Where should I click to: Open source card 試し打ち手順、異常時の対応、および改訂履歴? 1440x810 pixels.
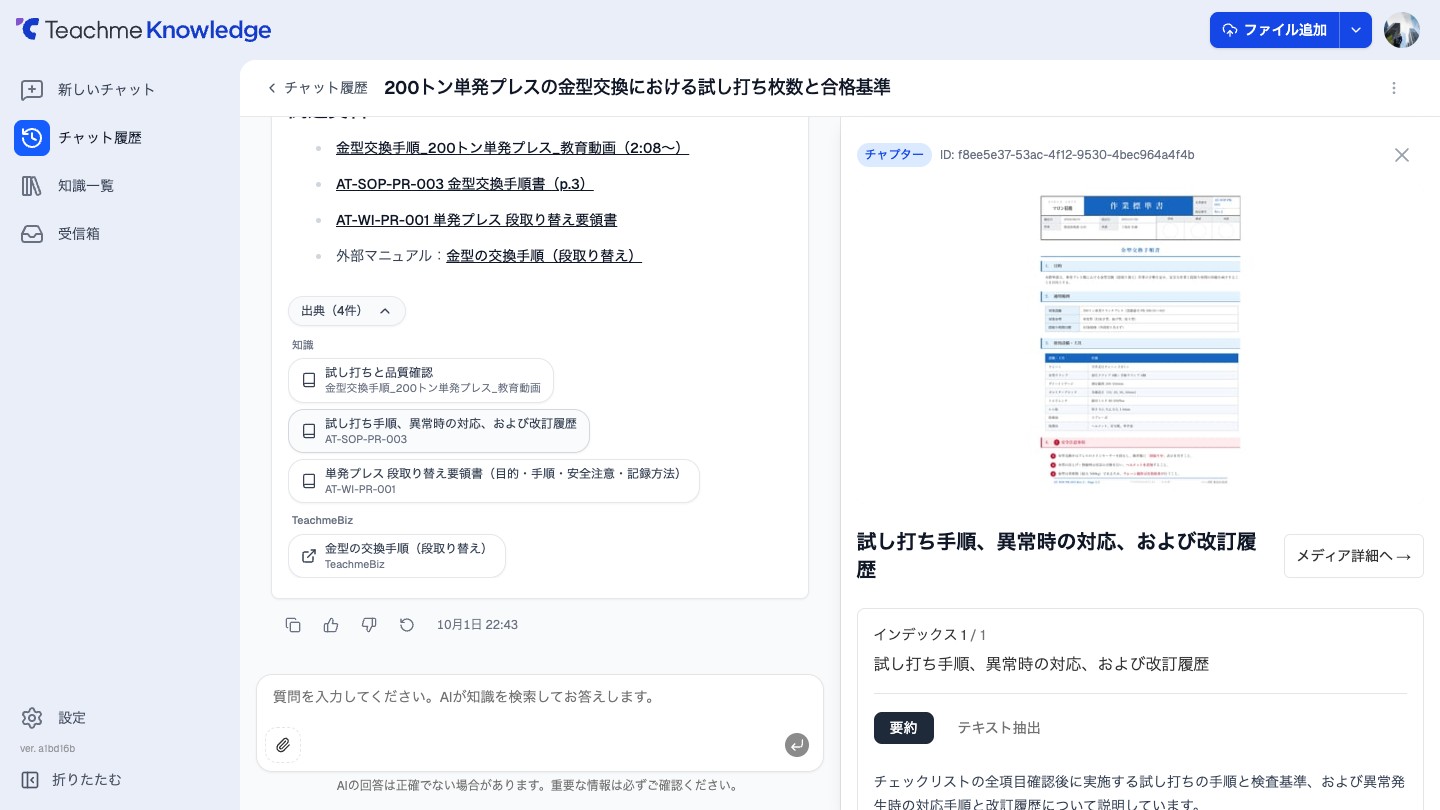click(439, 431)
